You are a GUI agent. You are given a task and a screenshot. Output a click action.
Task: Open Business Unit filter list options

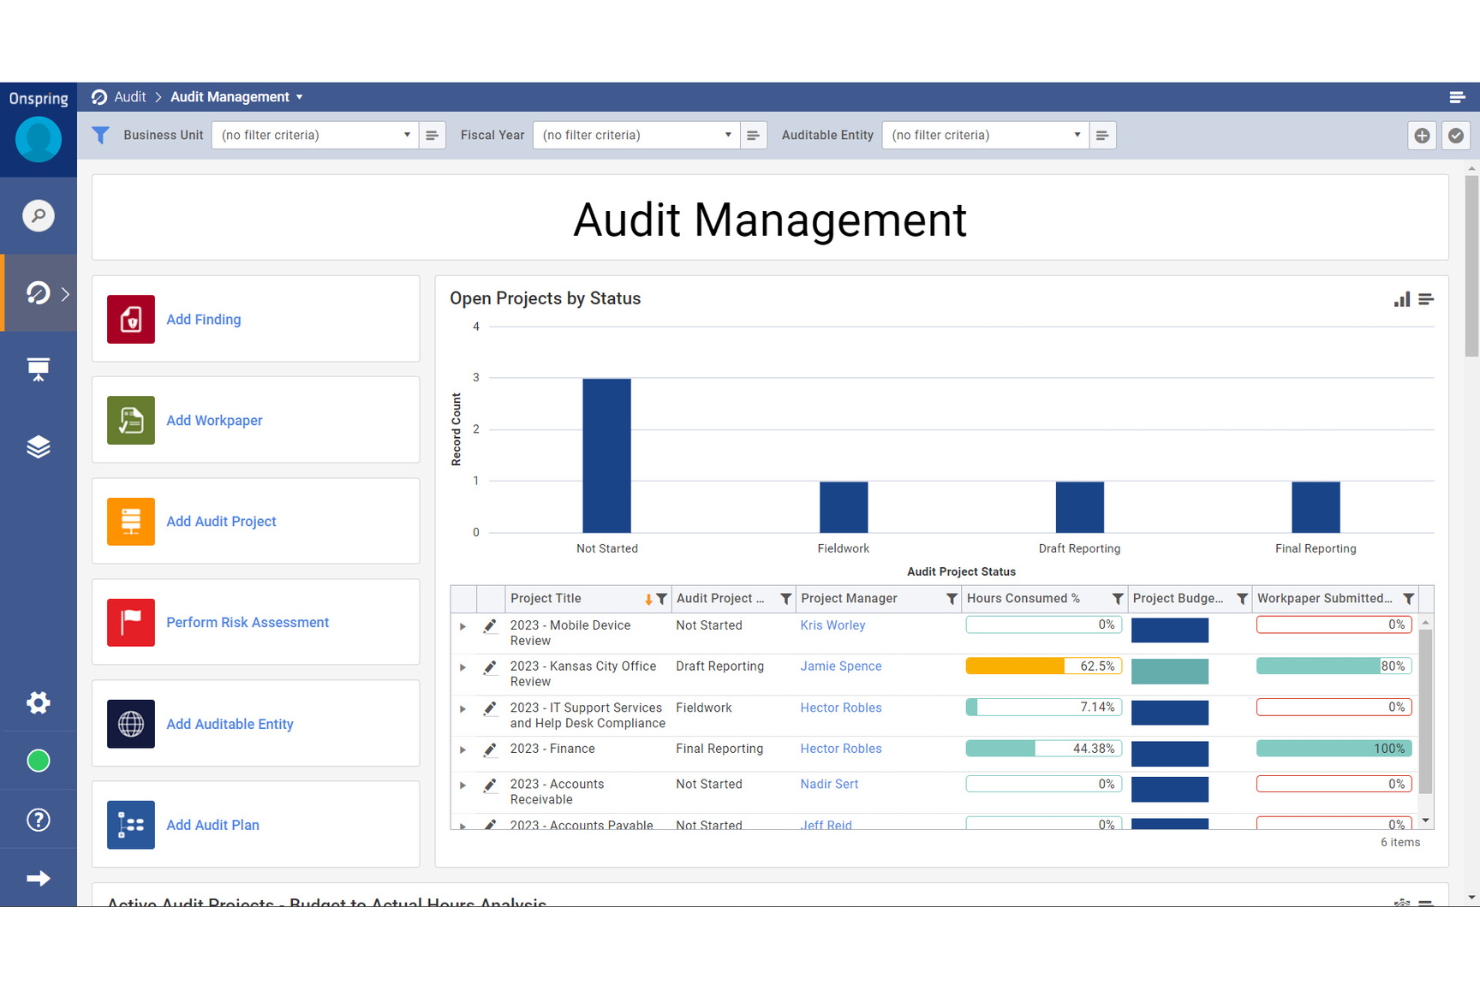(x=432, y=135)
